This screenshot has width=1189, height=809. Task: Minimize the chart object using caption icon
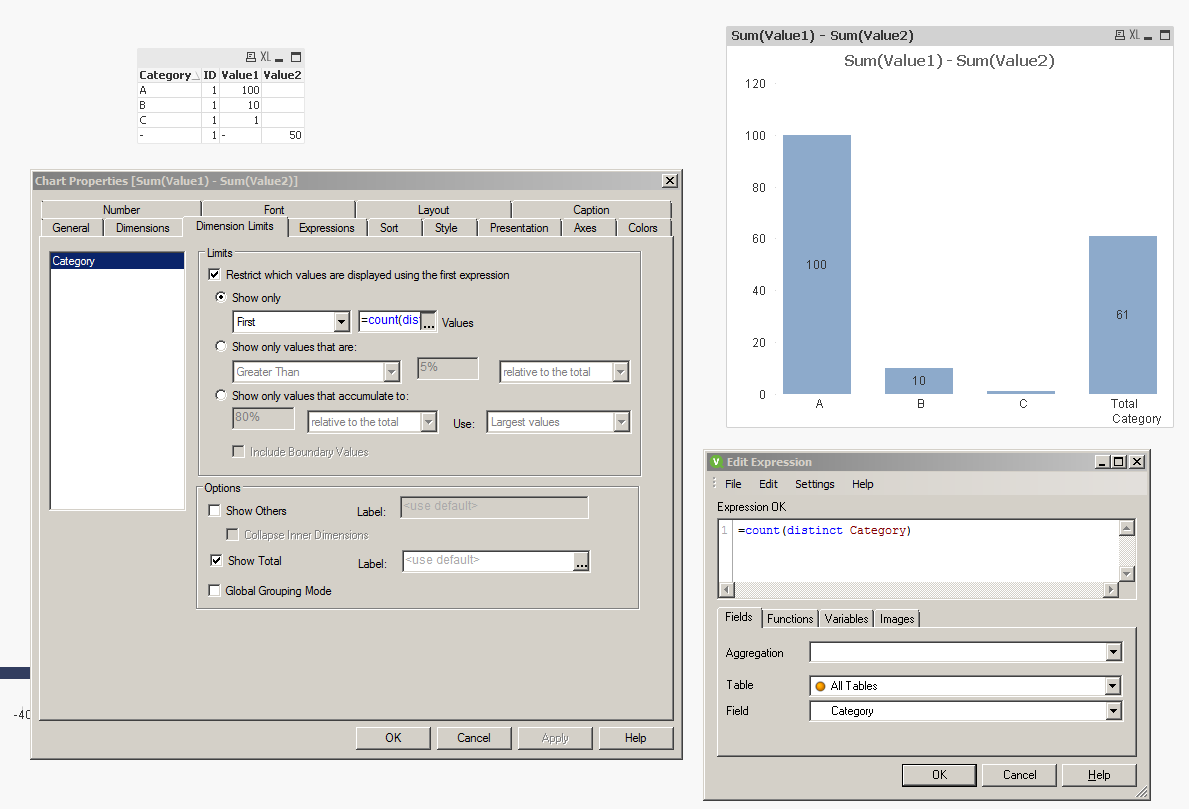click(1148, 36)
